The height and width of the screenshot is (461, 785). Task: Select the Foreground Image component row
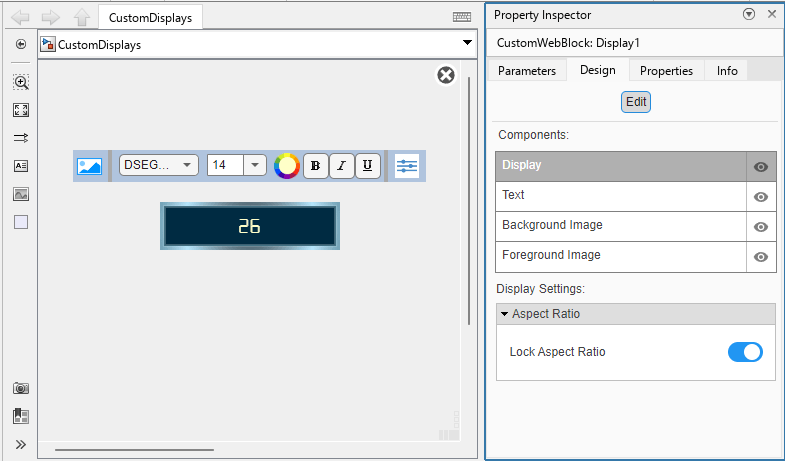click(x=621, y=257)
